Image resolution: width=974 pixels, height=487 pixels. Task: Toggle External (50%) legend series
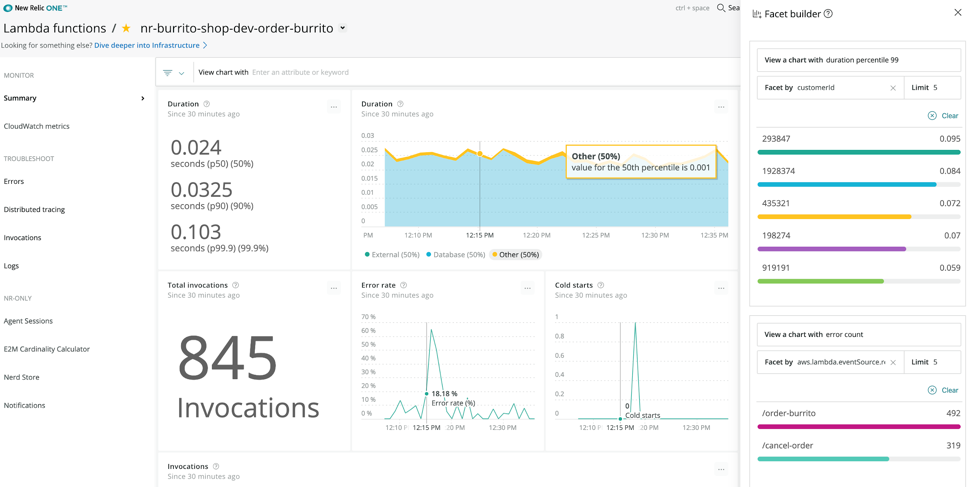(392, 255)
